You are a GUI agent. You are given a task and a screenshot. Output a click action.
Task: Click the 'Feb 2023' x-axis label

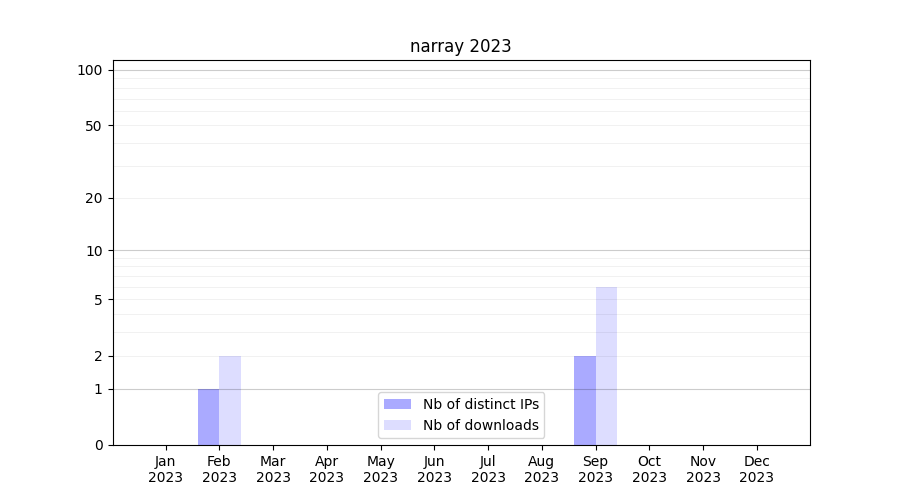point(219,469)
